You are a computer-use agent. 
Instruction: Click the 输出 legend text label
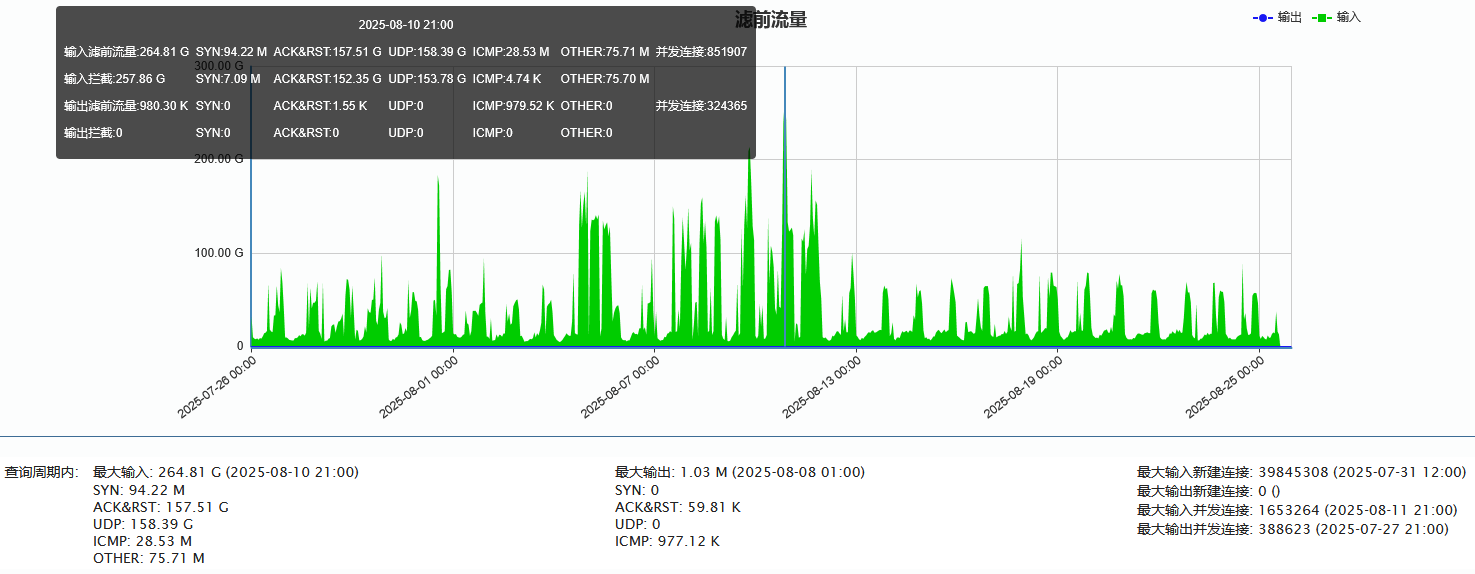click(1289, 18)
